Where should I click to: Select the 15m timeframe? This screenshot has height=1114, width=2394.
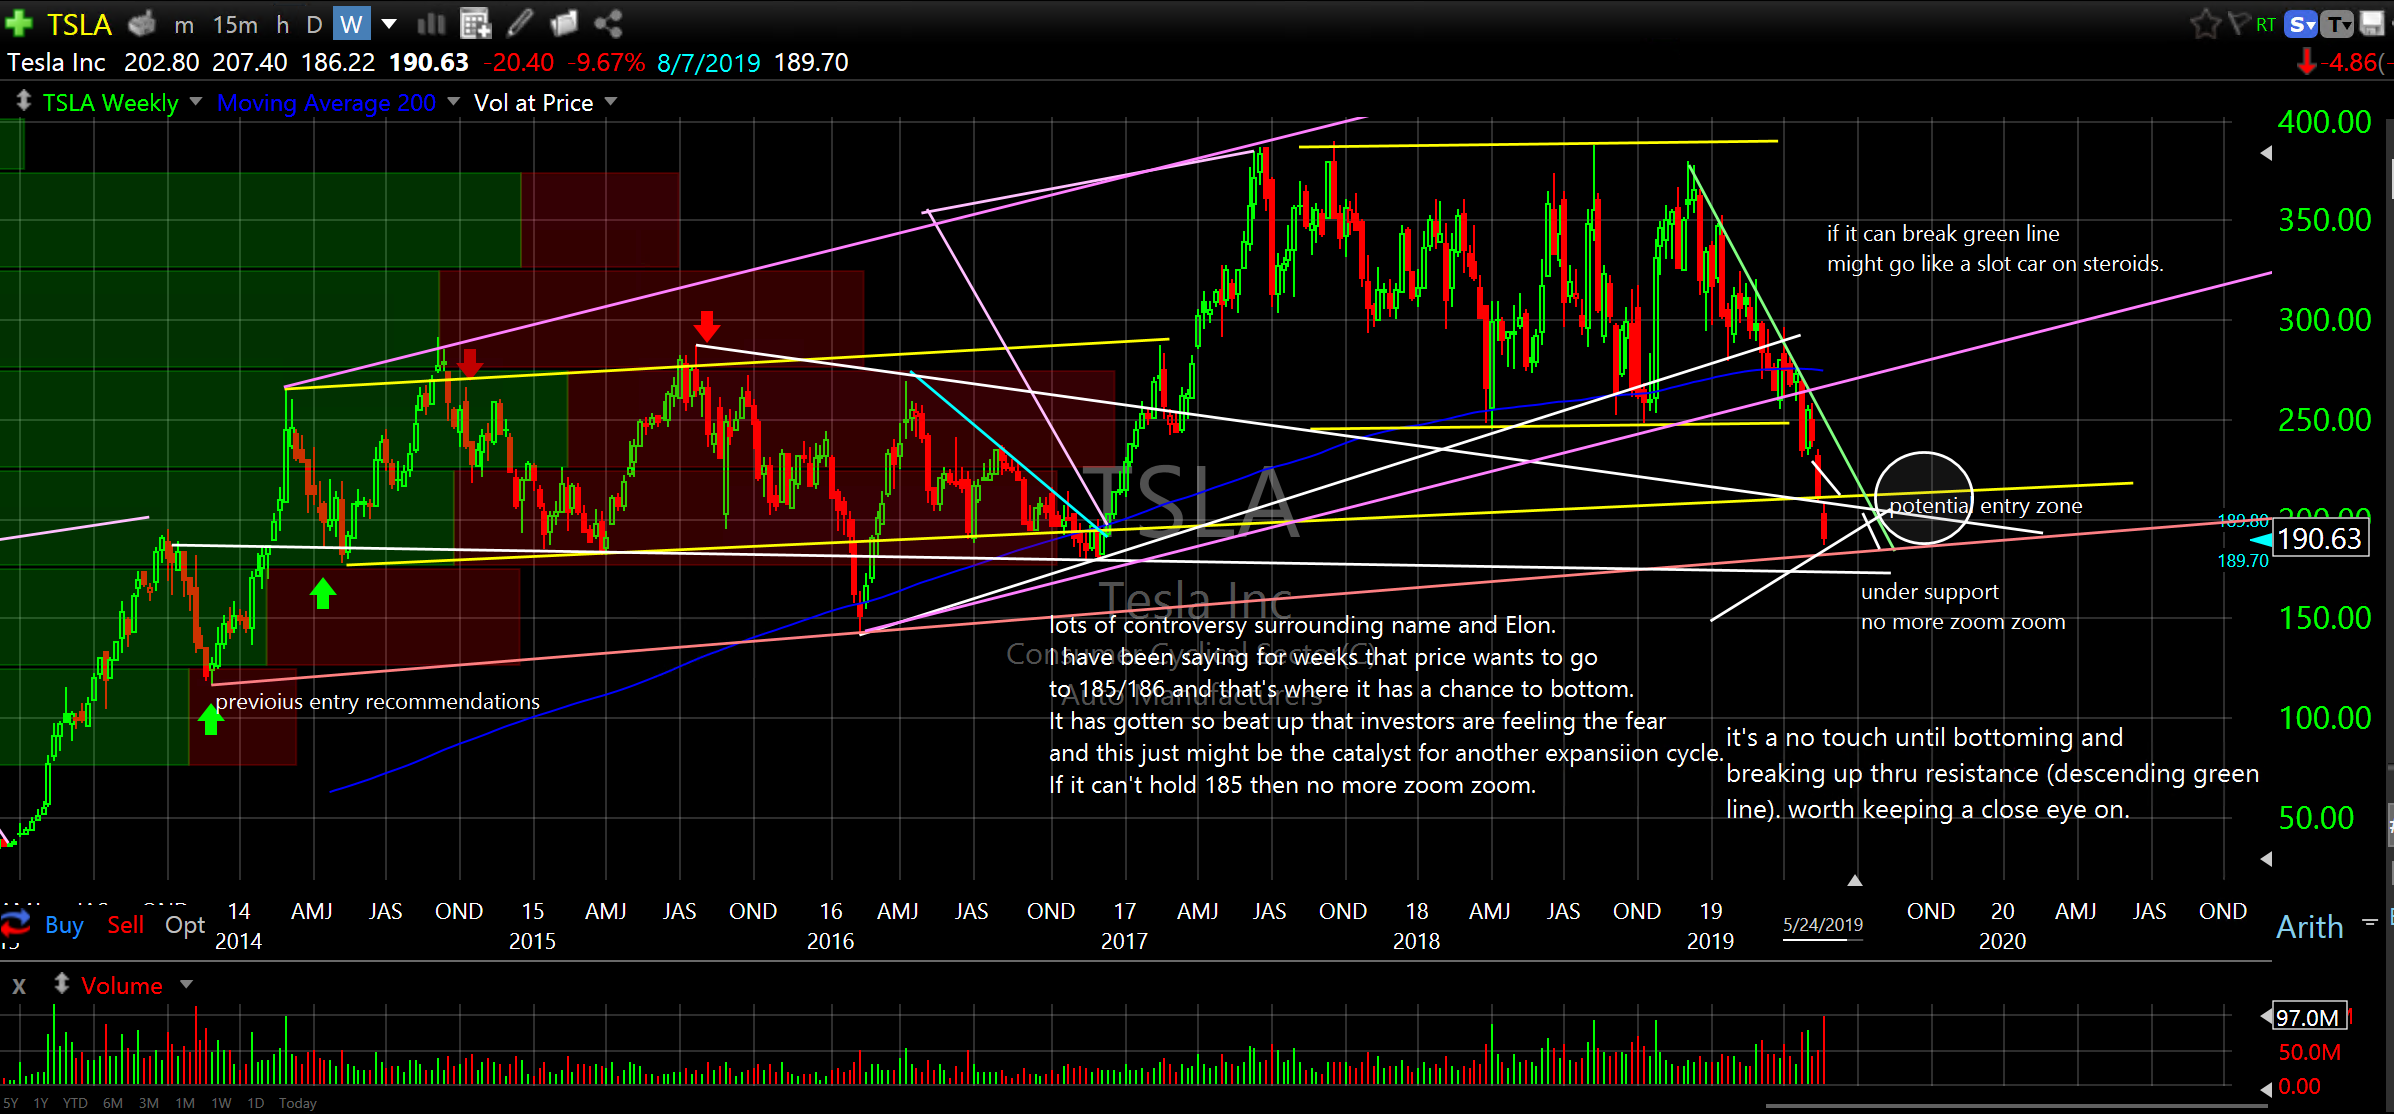(x=235, y=24)
